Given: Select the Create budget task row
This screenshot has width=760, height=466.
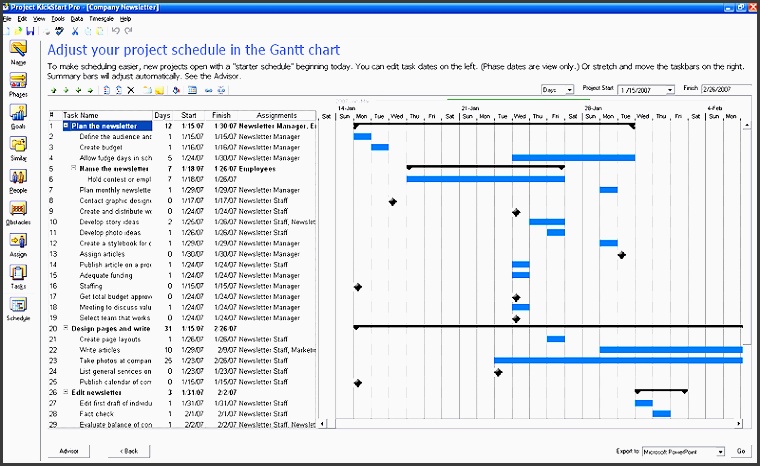Looking at the screenshot, I should coord(182,147).
